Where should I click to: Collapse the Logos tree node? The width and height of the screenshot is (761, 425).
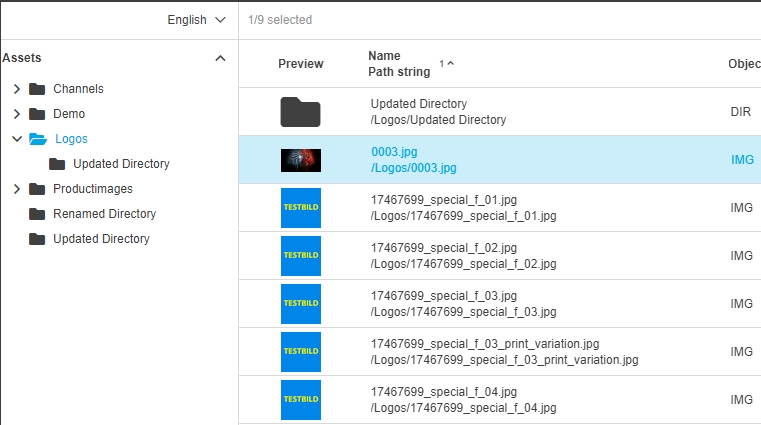click(x=17, y=139)
